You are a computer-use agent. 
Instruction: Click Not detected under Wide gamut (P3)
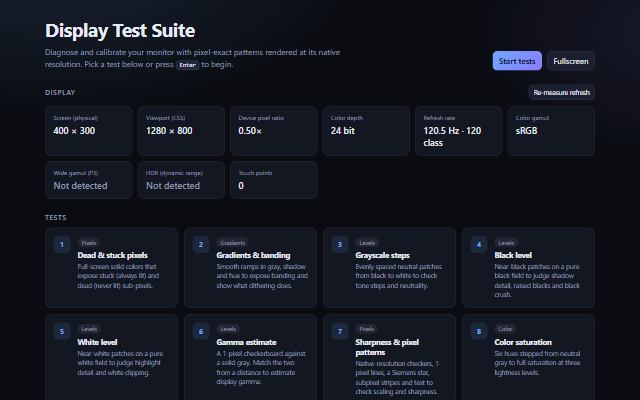pos(80,186)
